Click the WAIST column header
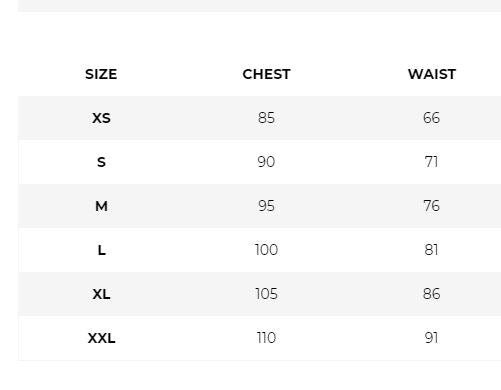The height and width of the screenshot is (390, 501). click(x=432, y=74)
